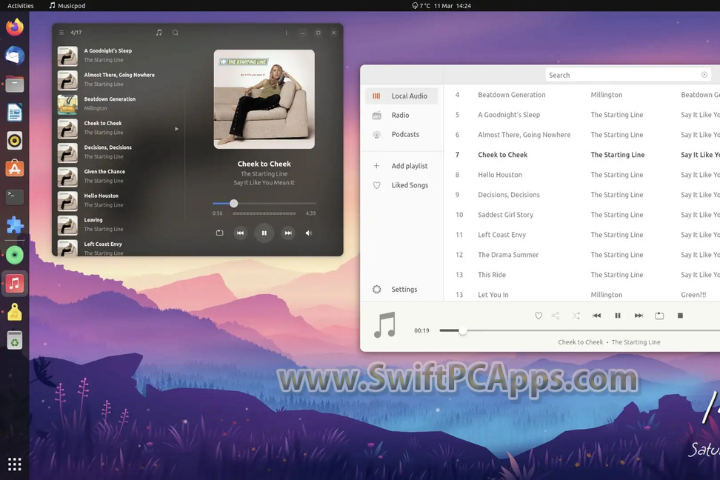The image size is (720, 480).
Task: Open Firefox from the Ubuntu dock
Action: click(15, 27)
